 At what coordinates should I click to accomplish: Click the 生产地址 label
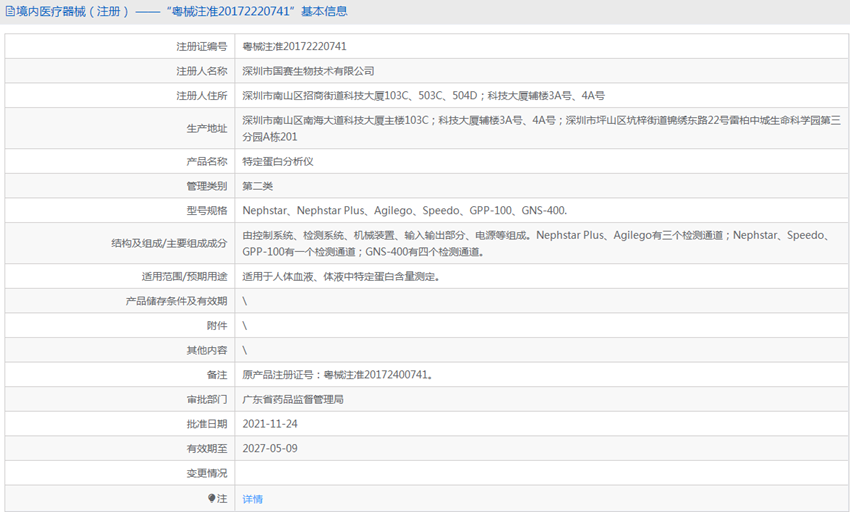click(x=207, y=129)
